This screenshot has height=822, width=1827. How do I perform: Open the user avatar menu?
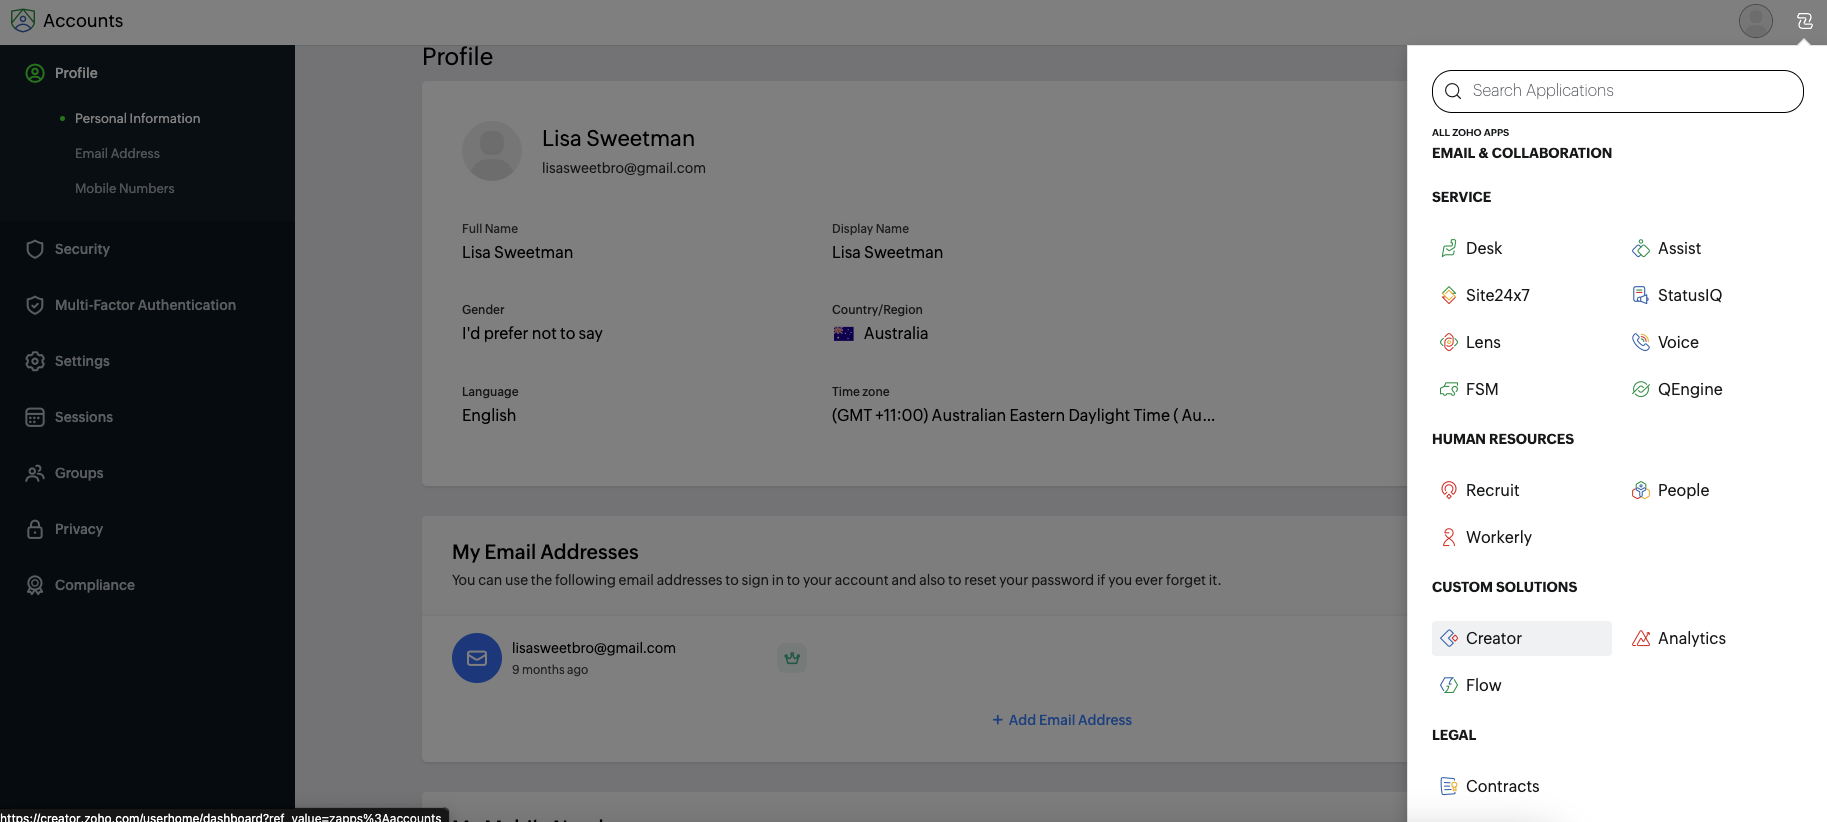click(x=1756, y=21)
